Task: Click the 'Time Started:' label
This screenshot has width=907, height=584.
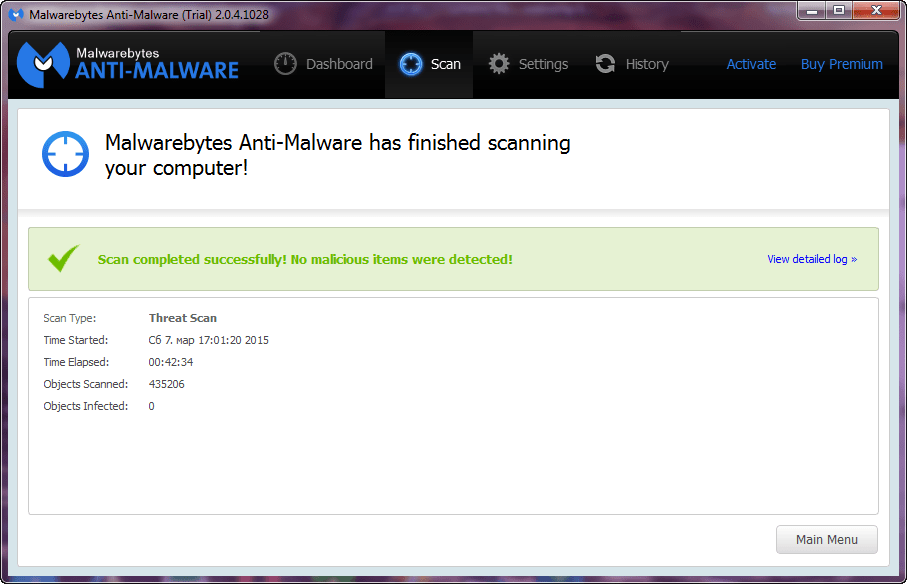Action: pos(76,340)
